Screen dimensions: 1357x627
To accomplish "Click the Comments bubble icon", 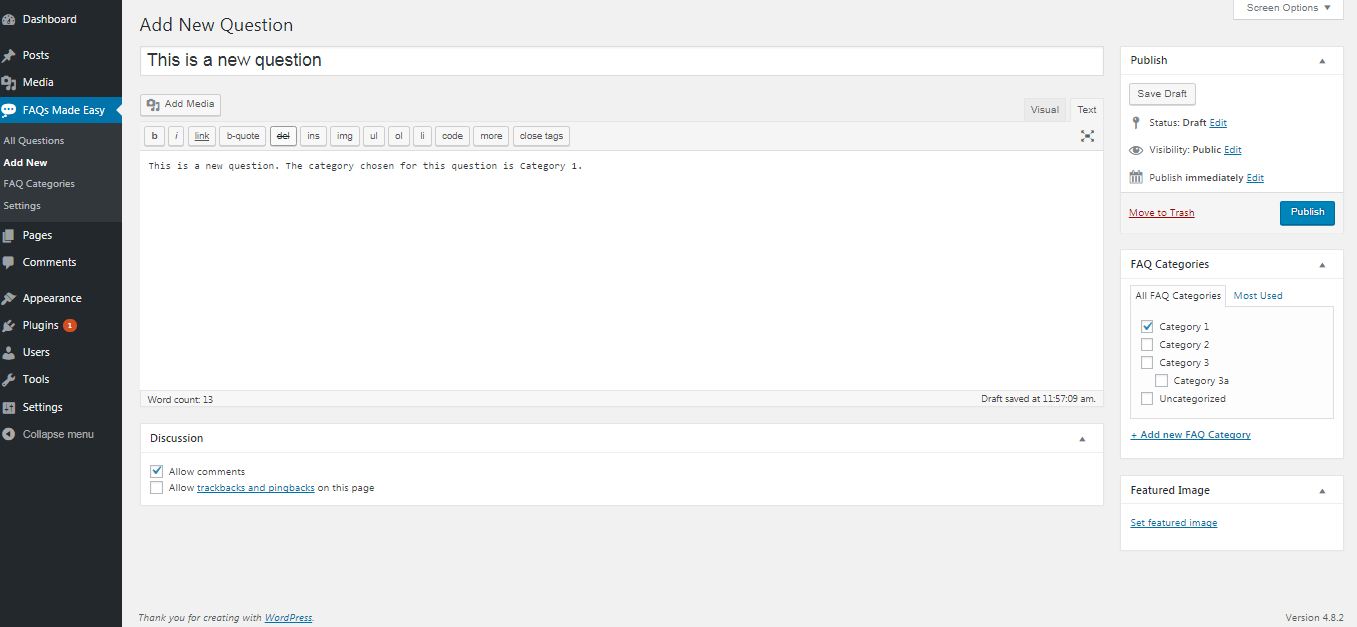I will click(9, 262).
